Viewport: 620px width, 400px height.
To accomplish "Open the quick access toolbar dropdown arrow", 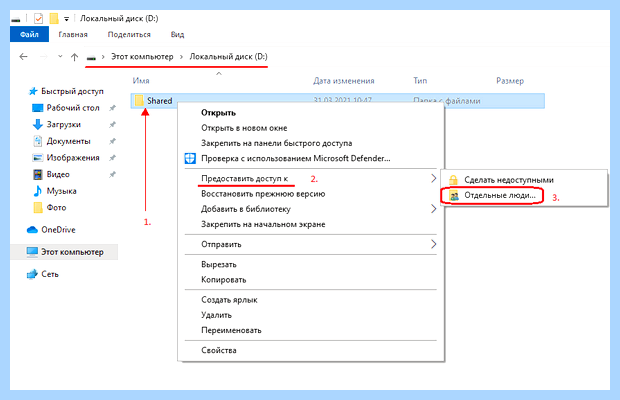I will [x=66, y=19].
